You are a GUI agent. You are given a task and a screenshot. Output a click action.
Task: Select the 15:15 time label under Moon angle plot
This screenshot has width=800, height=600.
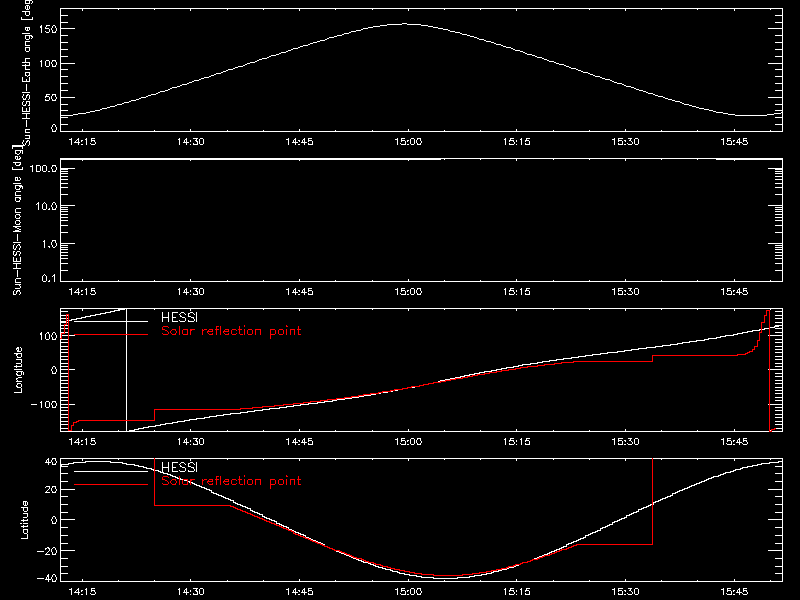516,291
